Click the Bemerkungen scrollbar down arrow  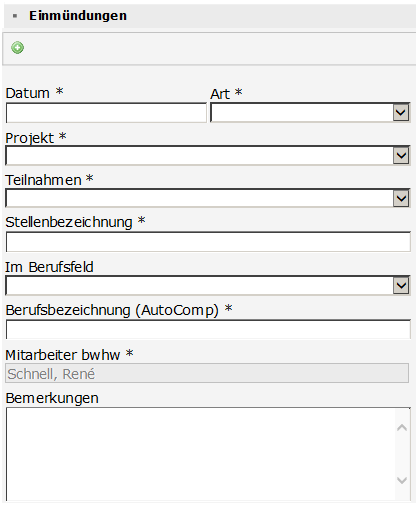click(402, 480)
